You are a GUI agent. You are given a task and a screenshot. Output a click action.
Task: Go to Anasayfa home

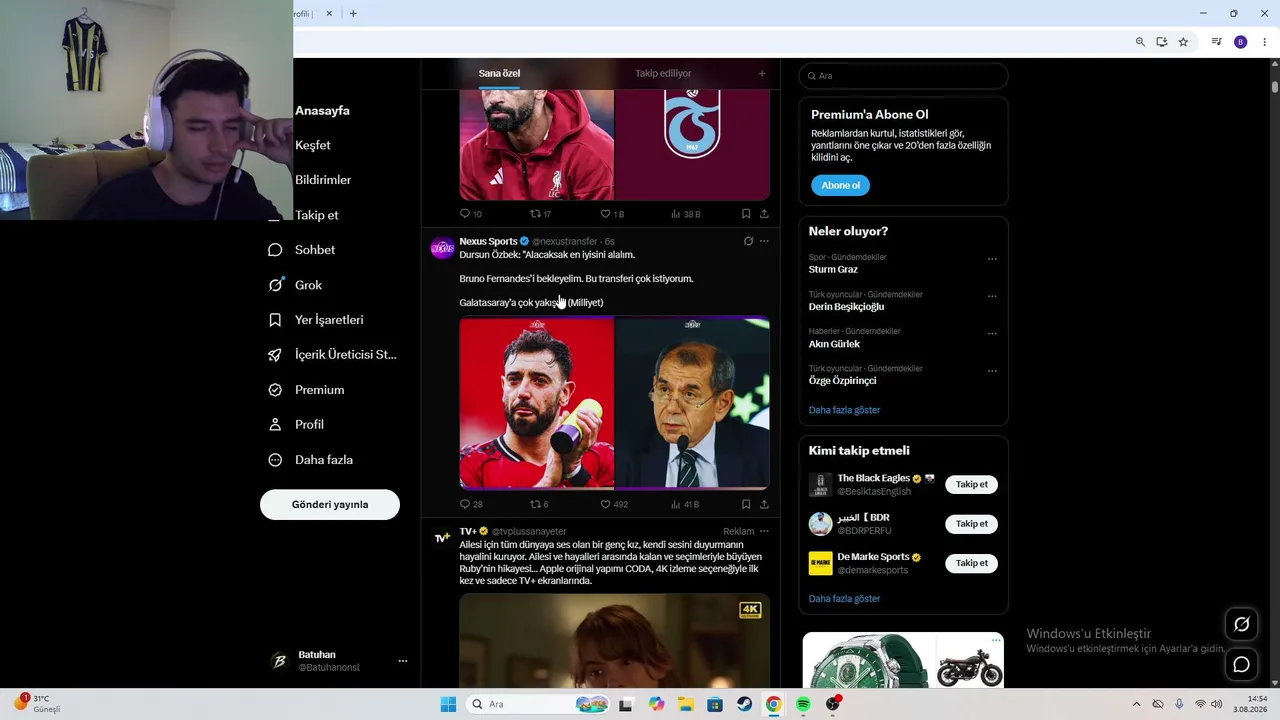pos(322,111)
